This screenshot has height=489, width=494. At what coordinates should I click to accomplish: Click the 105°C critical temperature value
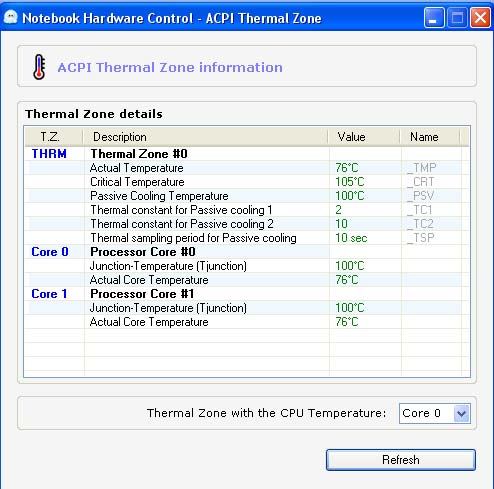(350, 182)
